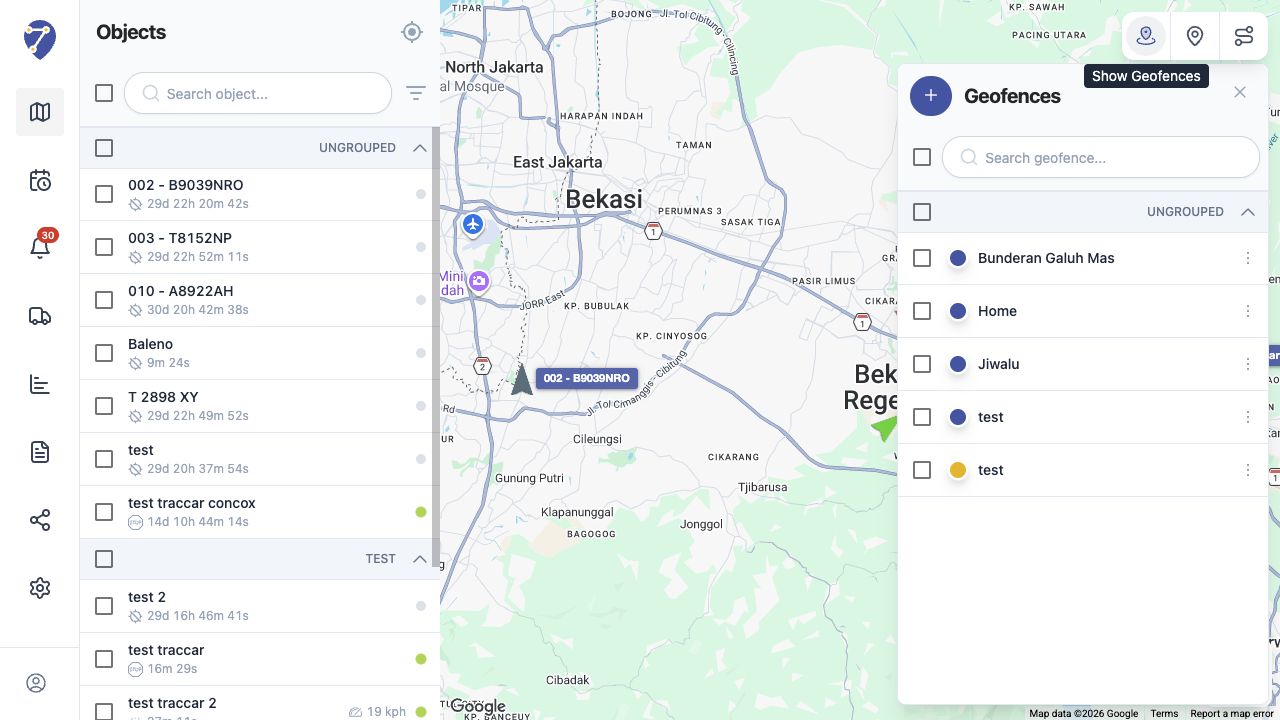Open options menu for blue test geofence

[x=1248, y=417]
